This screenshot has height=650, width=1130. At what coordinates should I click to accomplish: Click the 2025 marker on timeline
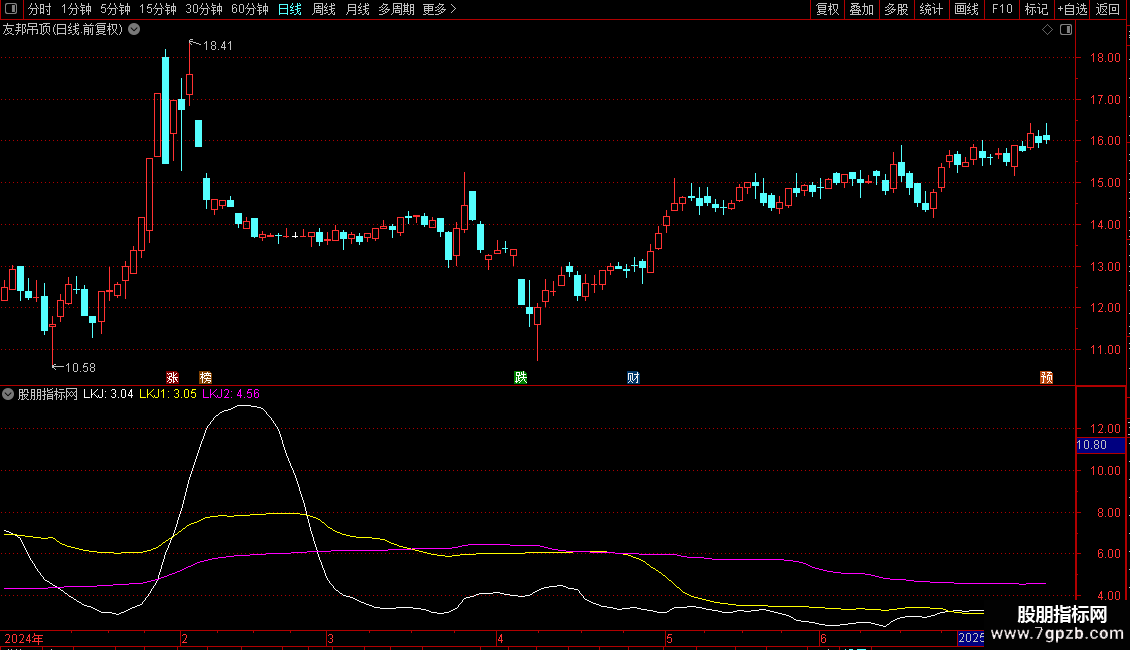point(970,637)
